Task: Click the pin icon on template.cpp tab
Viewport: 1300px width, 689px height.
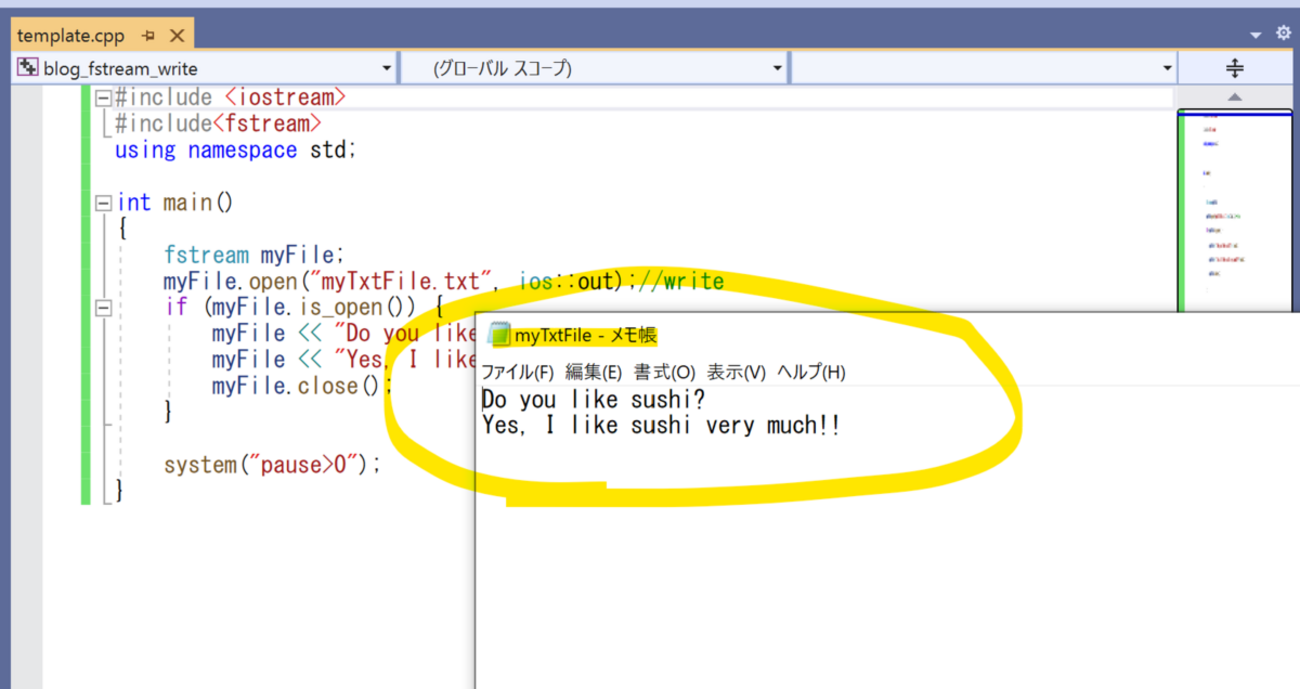Action: pos(148,36)
